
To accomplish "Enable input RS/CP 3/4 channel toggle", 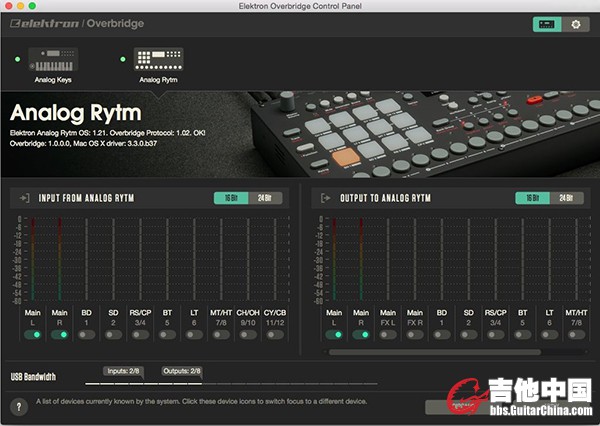I will pyautogui.click(x=140, y=335).
